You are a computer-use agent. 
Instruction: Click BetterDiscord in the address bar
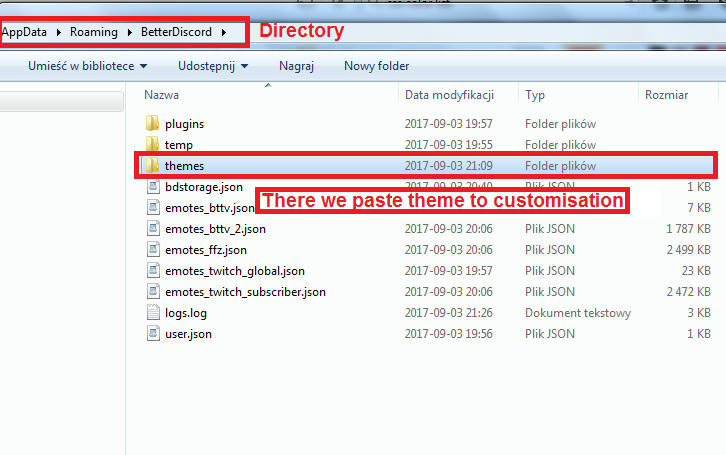click(x=176, y=32)
